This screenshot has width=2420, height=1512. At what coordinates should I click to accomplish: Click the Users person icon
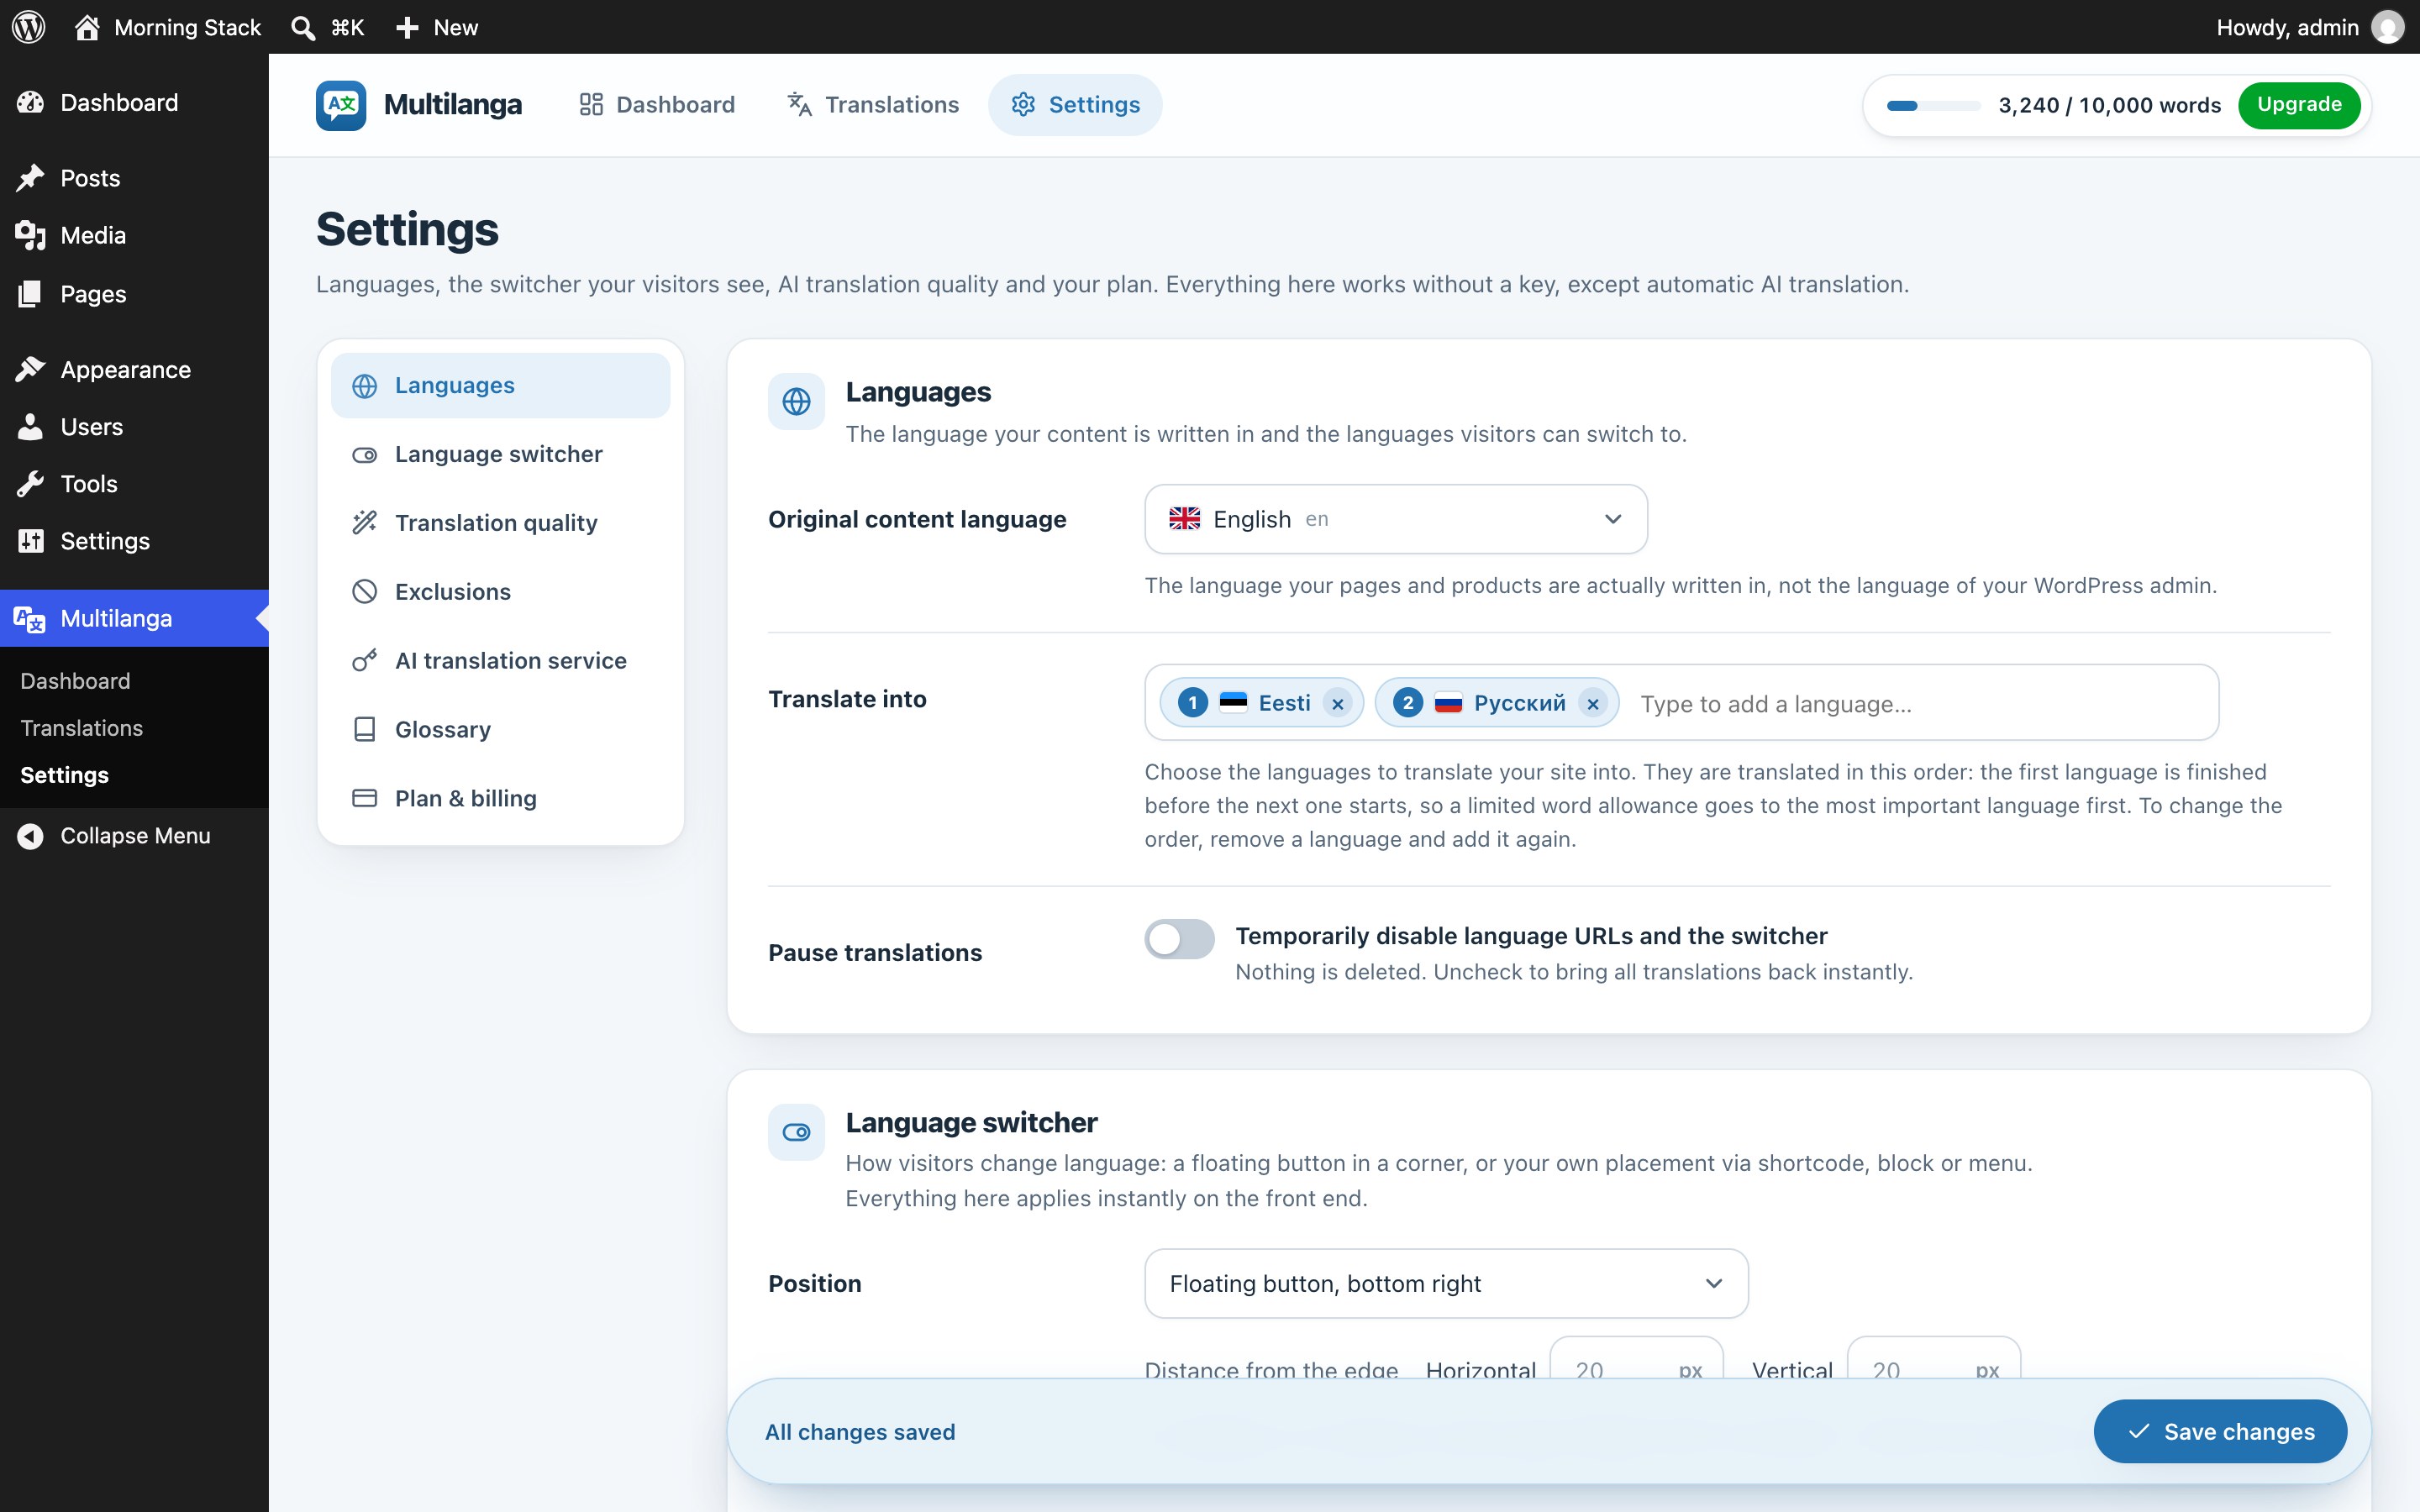pyautogui.click(x=30, y=426)
